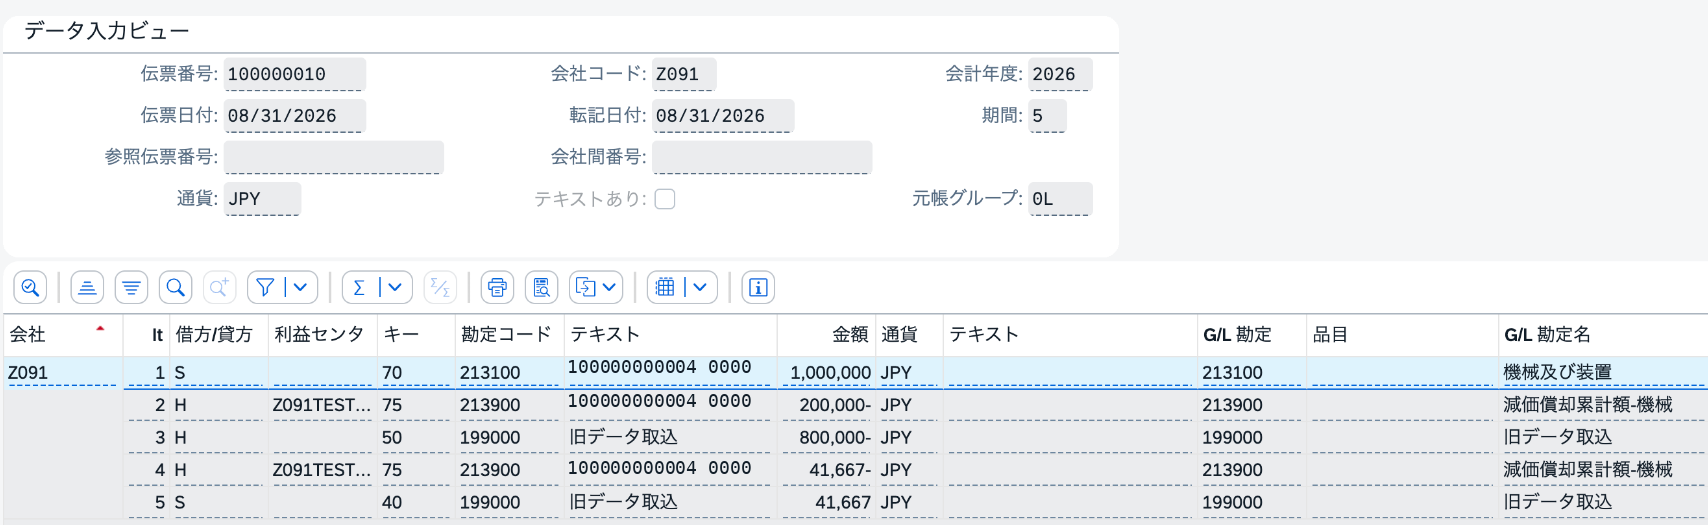Open the print preview icon
This screenshot has height=525, width=1708.
click(541, 288)
